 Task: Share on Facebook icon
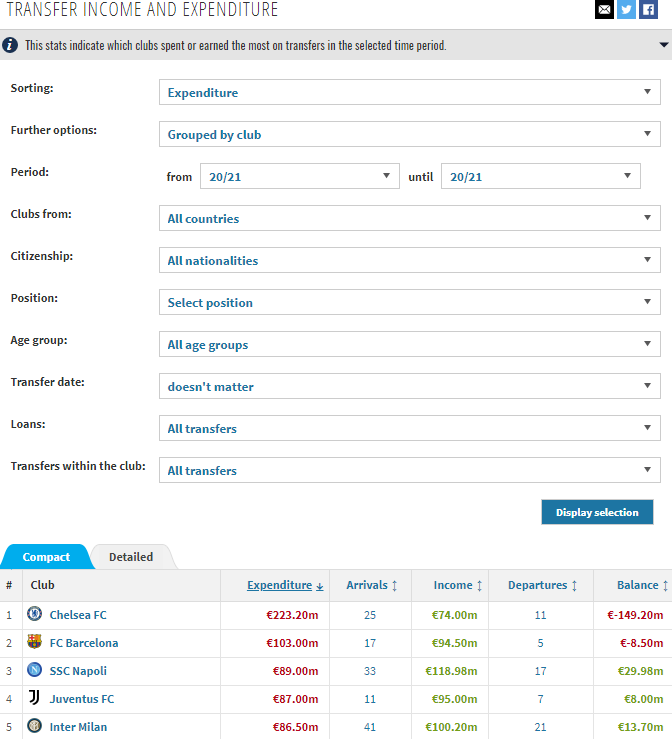[x=648, y=9]
